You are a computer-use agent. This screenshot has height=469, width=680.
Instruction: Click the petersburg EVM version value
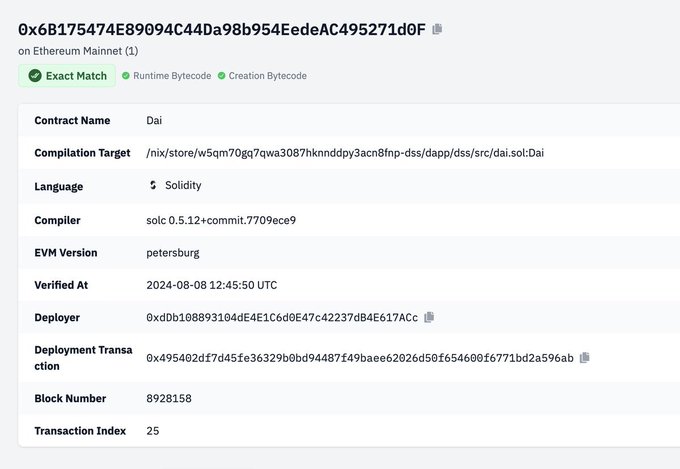[x=173, y=253]
